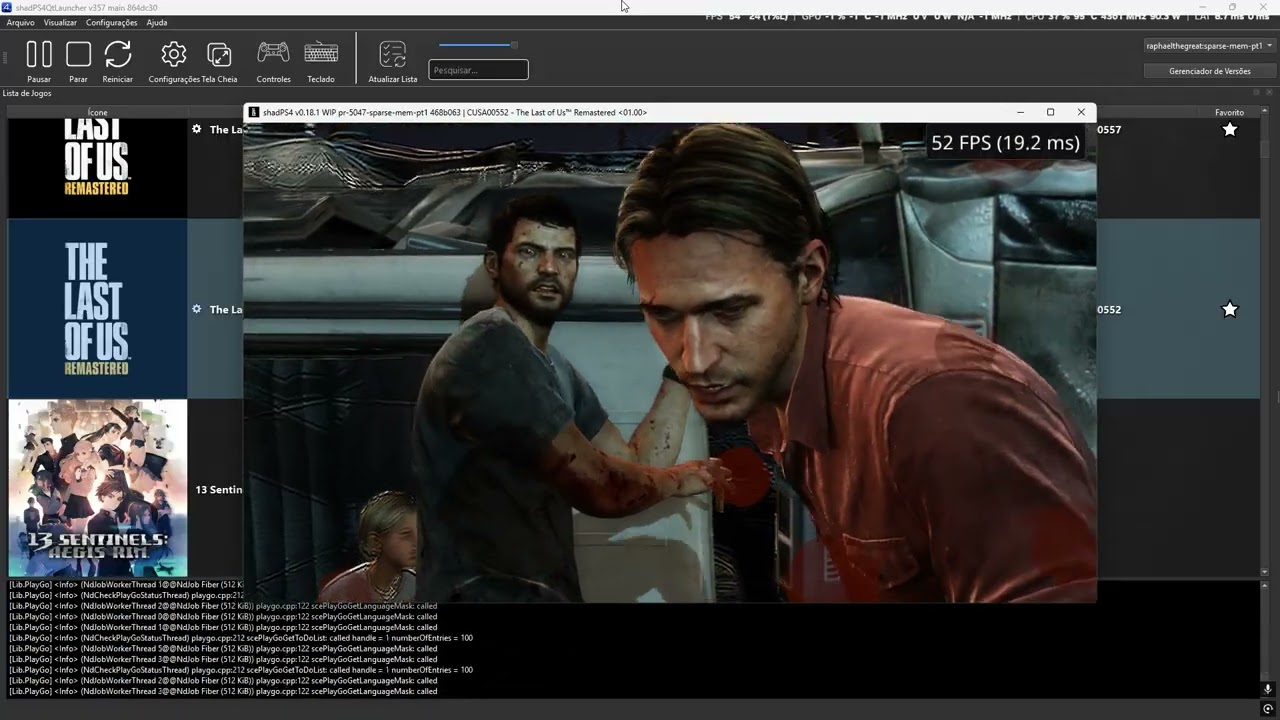Image resolution: width=1280 pixels, height=720 pixels.
Task: Maximize the shadPS4 game window
Action: point(1050,112)
